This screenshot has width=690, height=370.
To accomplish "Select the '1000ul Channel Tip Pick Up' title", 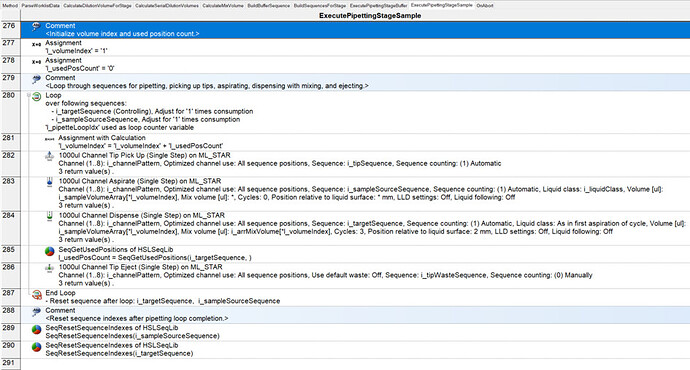I will coord(144,155).
